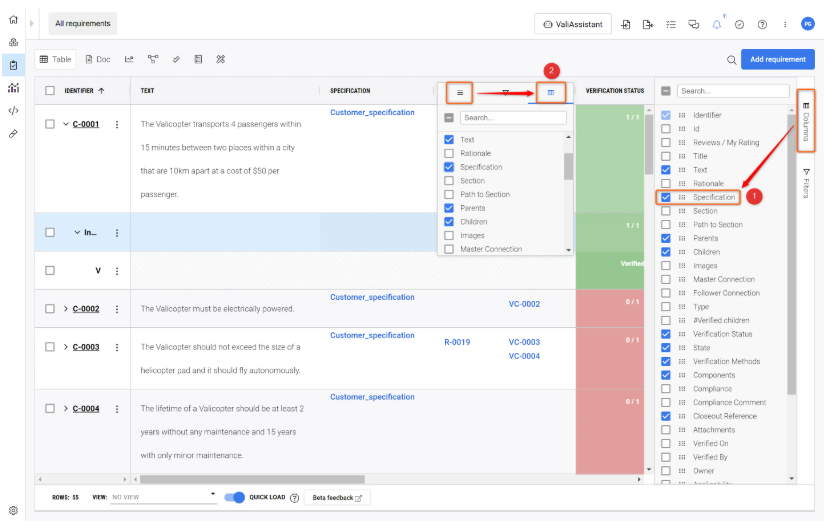Open the VC-0002 child link
The width and height of the screenshot is (827, 526).
click(524, 304)
